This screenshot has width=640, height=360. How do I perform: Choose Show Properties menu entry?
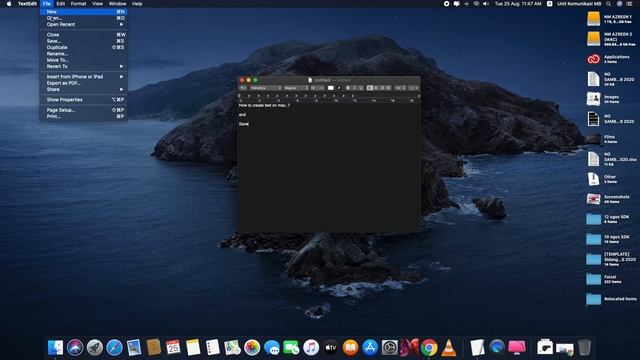[84, 100]
